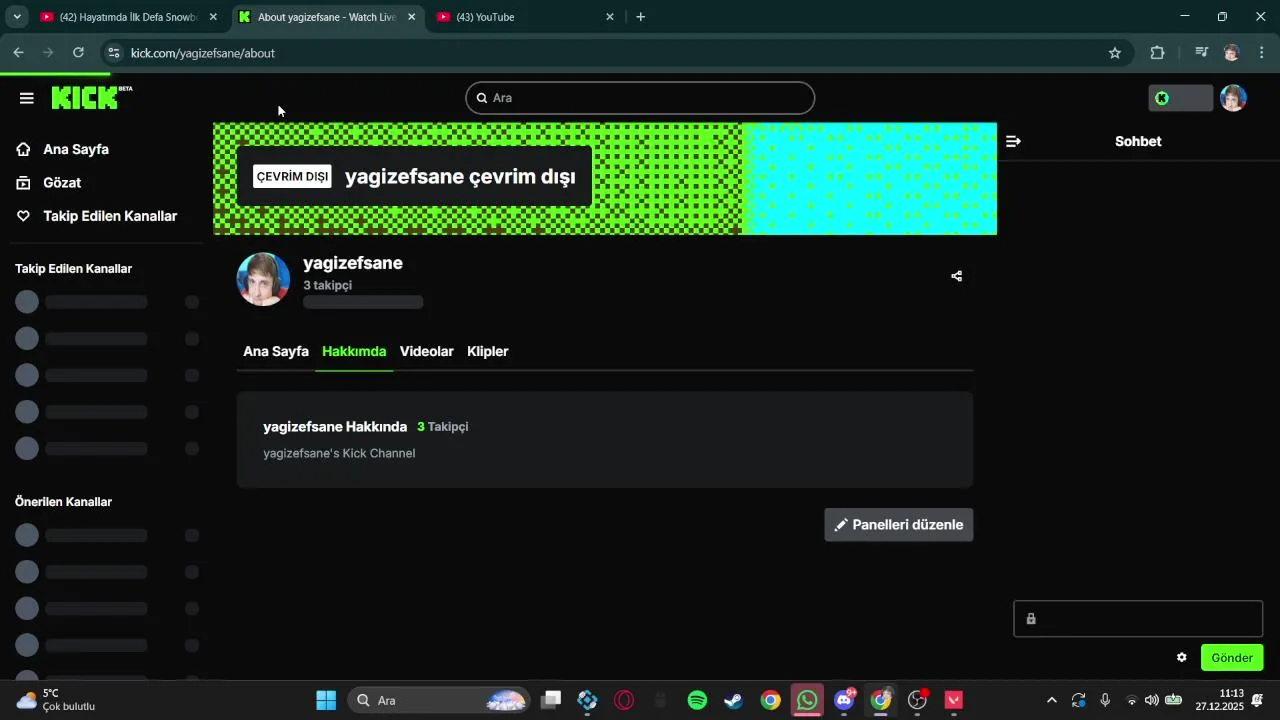Click the share icon for yagizefsane

coord(957,276)
